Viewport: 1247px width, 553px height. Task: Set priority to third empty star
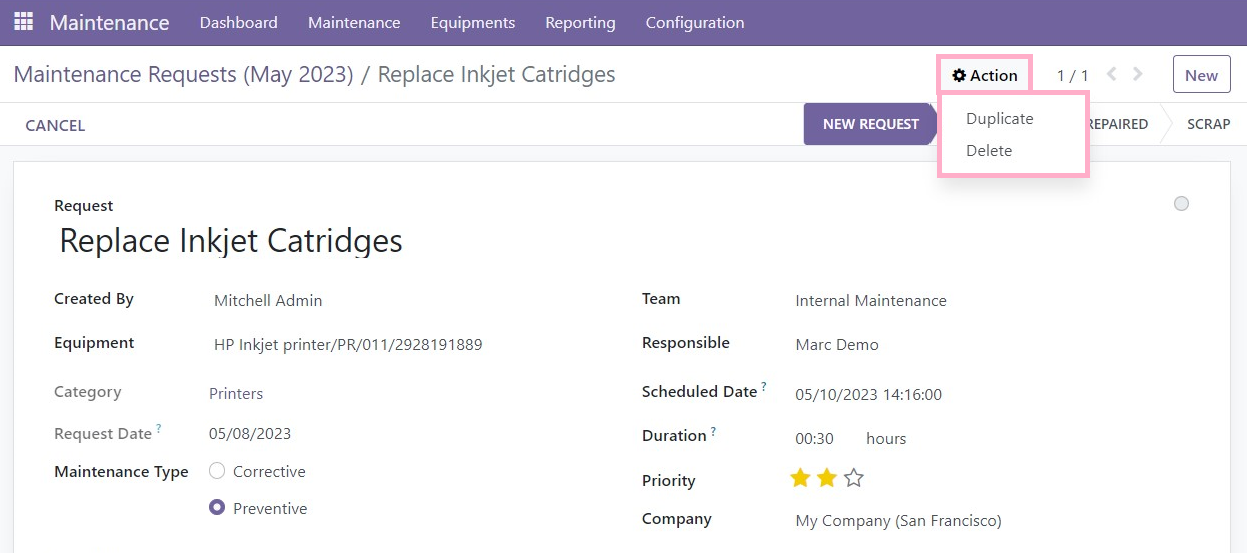(853, 478)
